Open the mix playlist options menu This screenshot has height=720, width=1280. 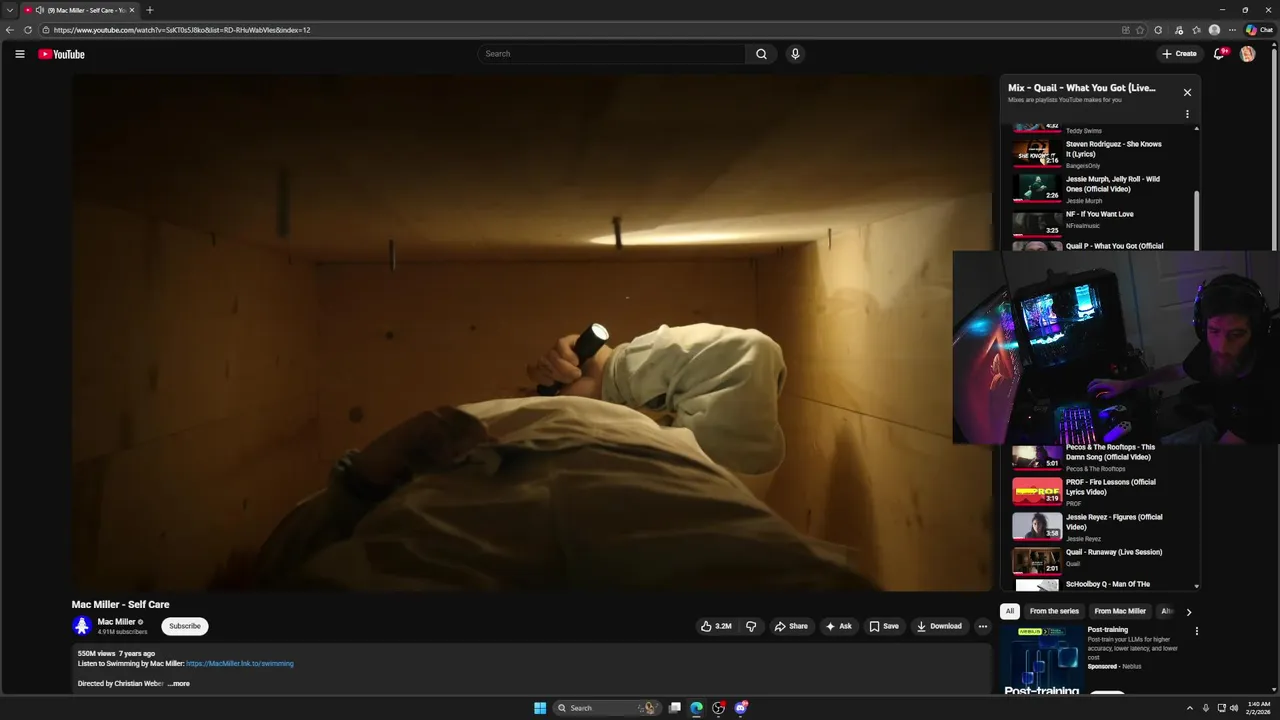pos(1187,114)
